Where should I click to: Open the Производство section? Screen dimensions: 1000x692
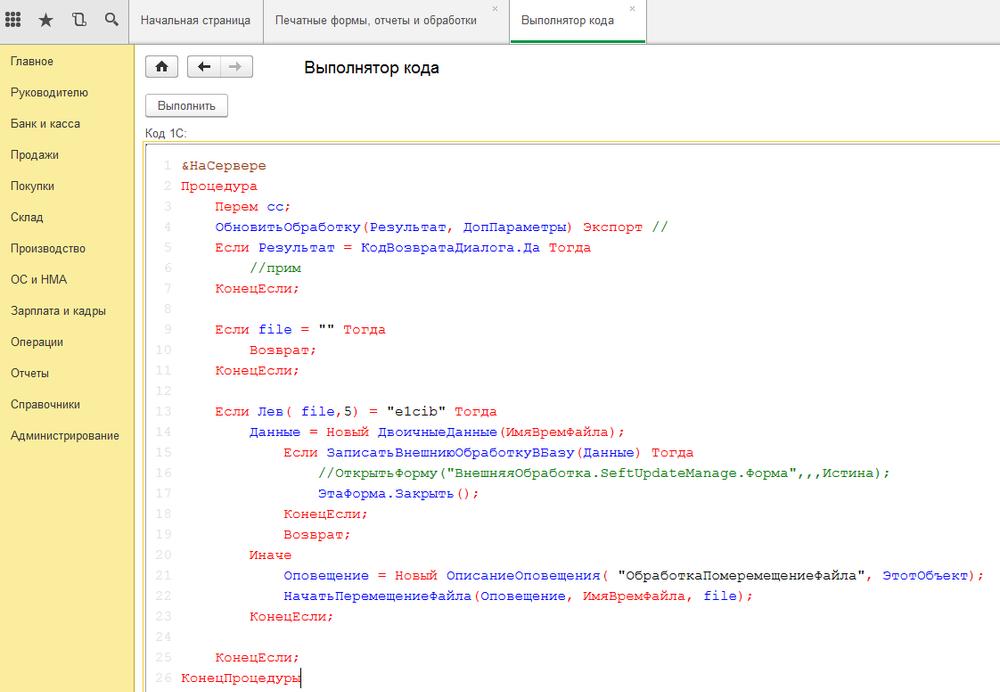48,249
